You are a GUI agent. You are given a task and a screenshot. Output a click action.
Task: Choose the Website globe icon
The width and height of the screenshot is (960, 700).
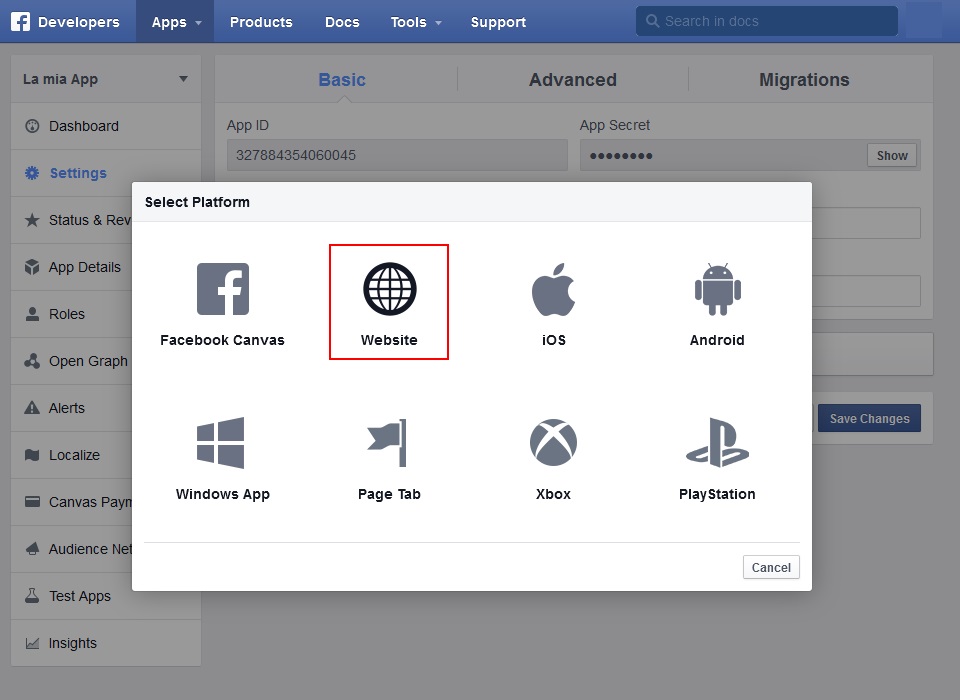pos(389,290)
